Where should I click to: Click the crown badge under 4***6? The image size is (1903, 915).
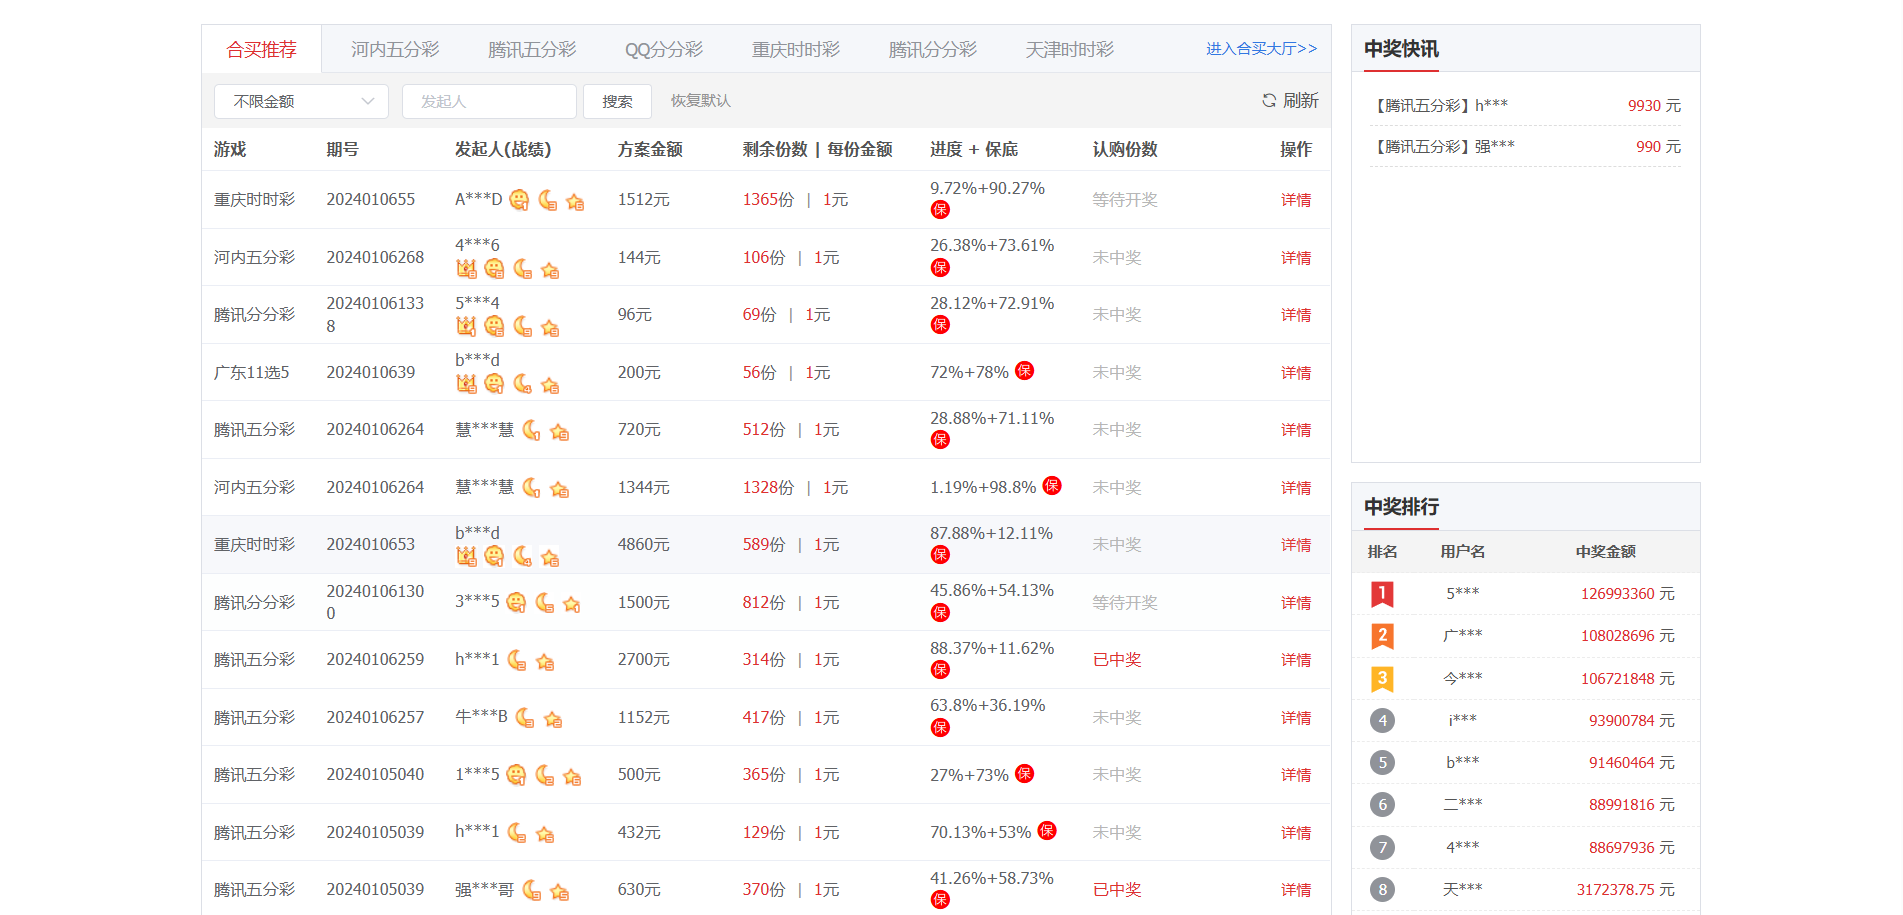point(466,268)
